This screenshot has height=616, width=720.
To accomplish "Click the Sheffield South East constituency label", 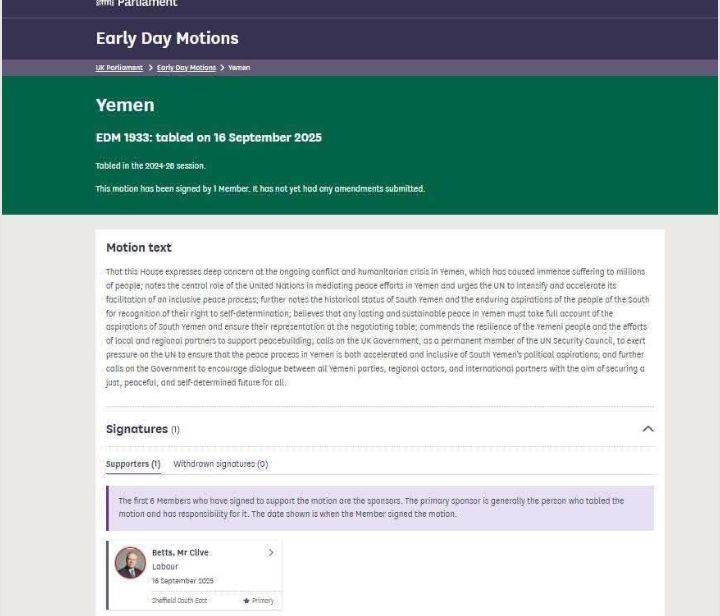I will 180,601.
